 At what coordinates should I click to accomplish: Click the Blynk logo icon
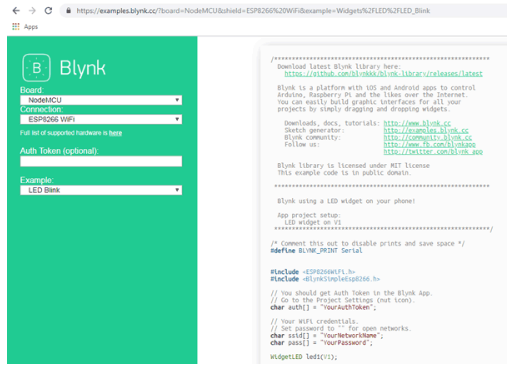pyautogui.click(x=36, y=68)
